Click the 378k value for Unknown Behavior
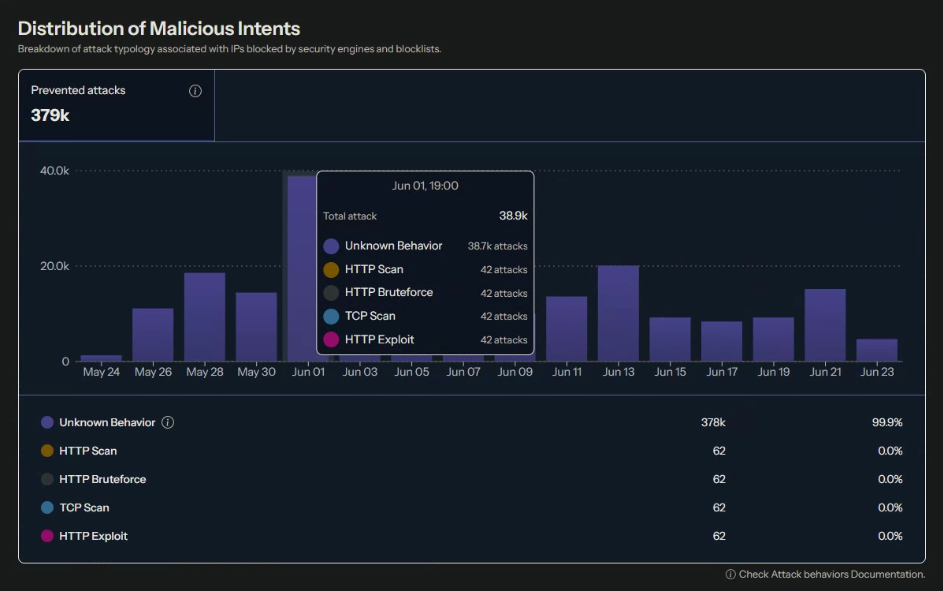The height and width of the screenshot is (591, 943). 713,423
